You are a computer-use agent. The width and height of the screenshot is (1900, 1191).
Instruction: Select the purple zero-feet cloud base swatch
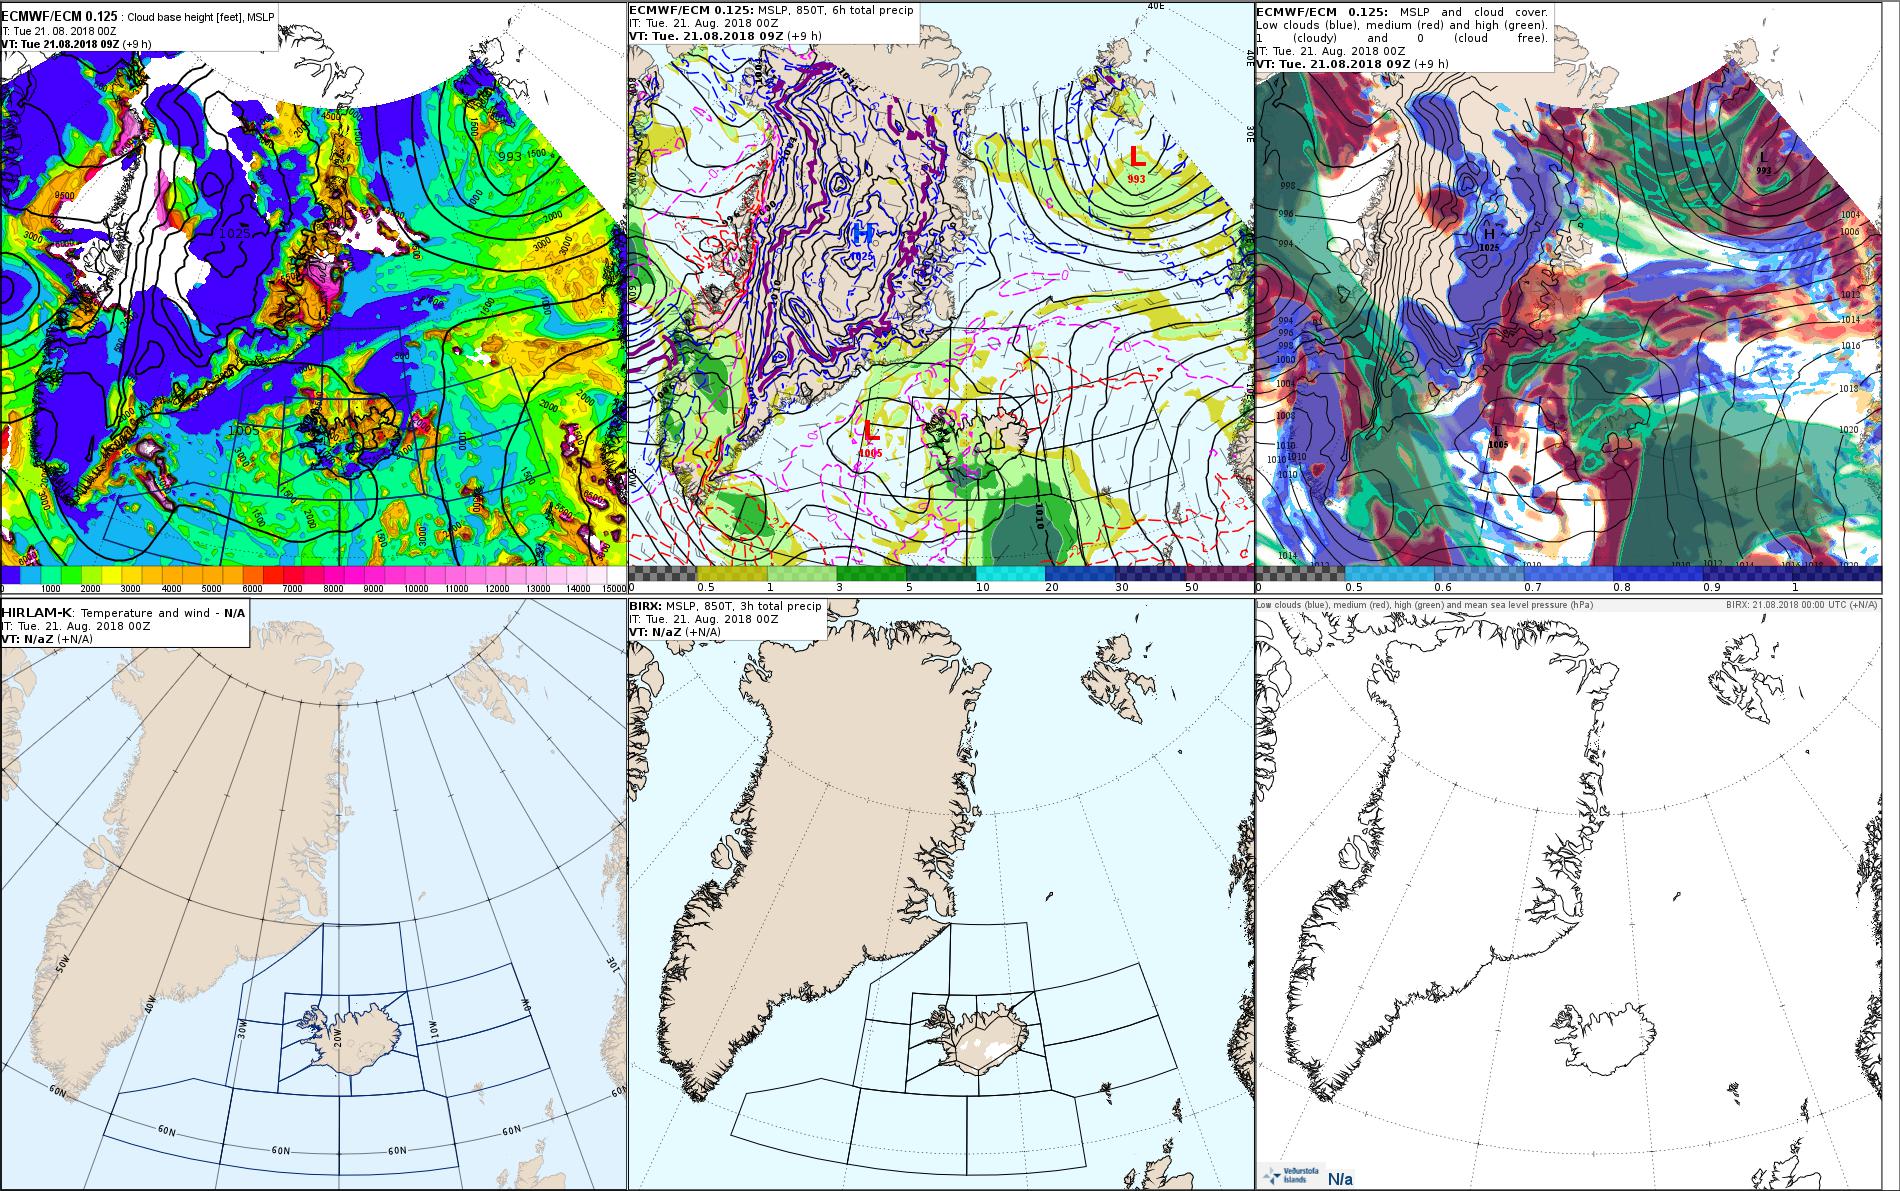10,575
